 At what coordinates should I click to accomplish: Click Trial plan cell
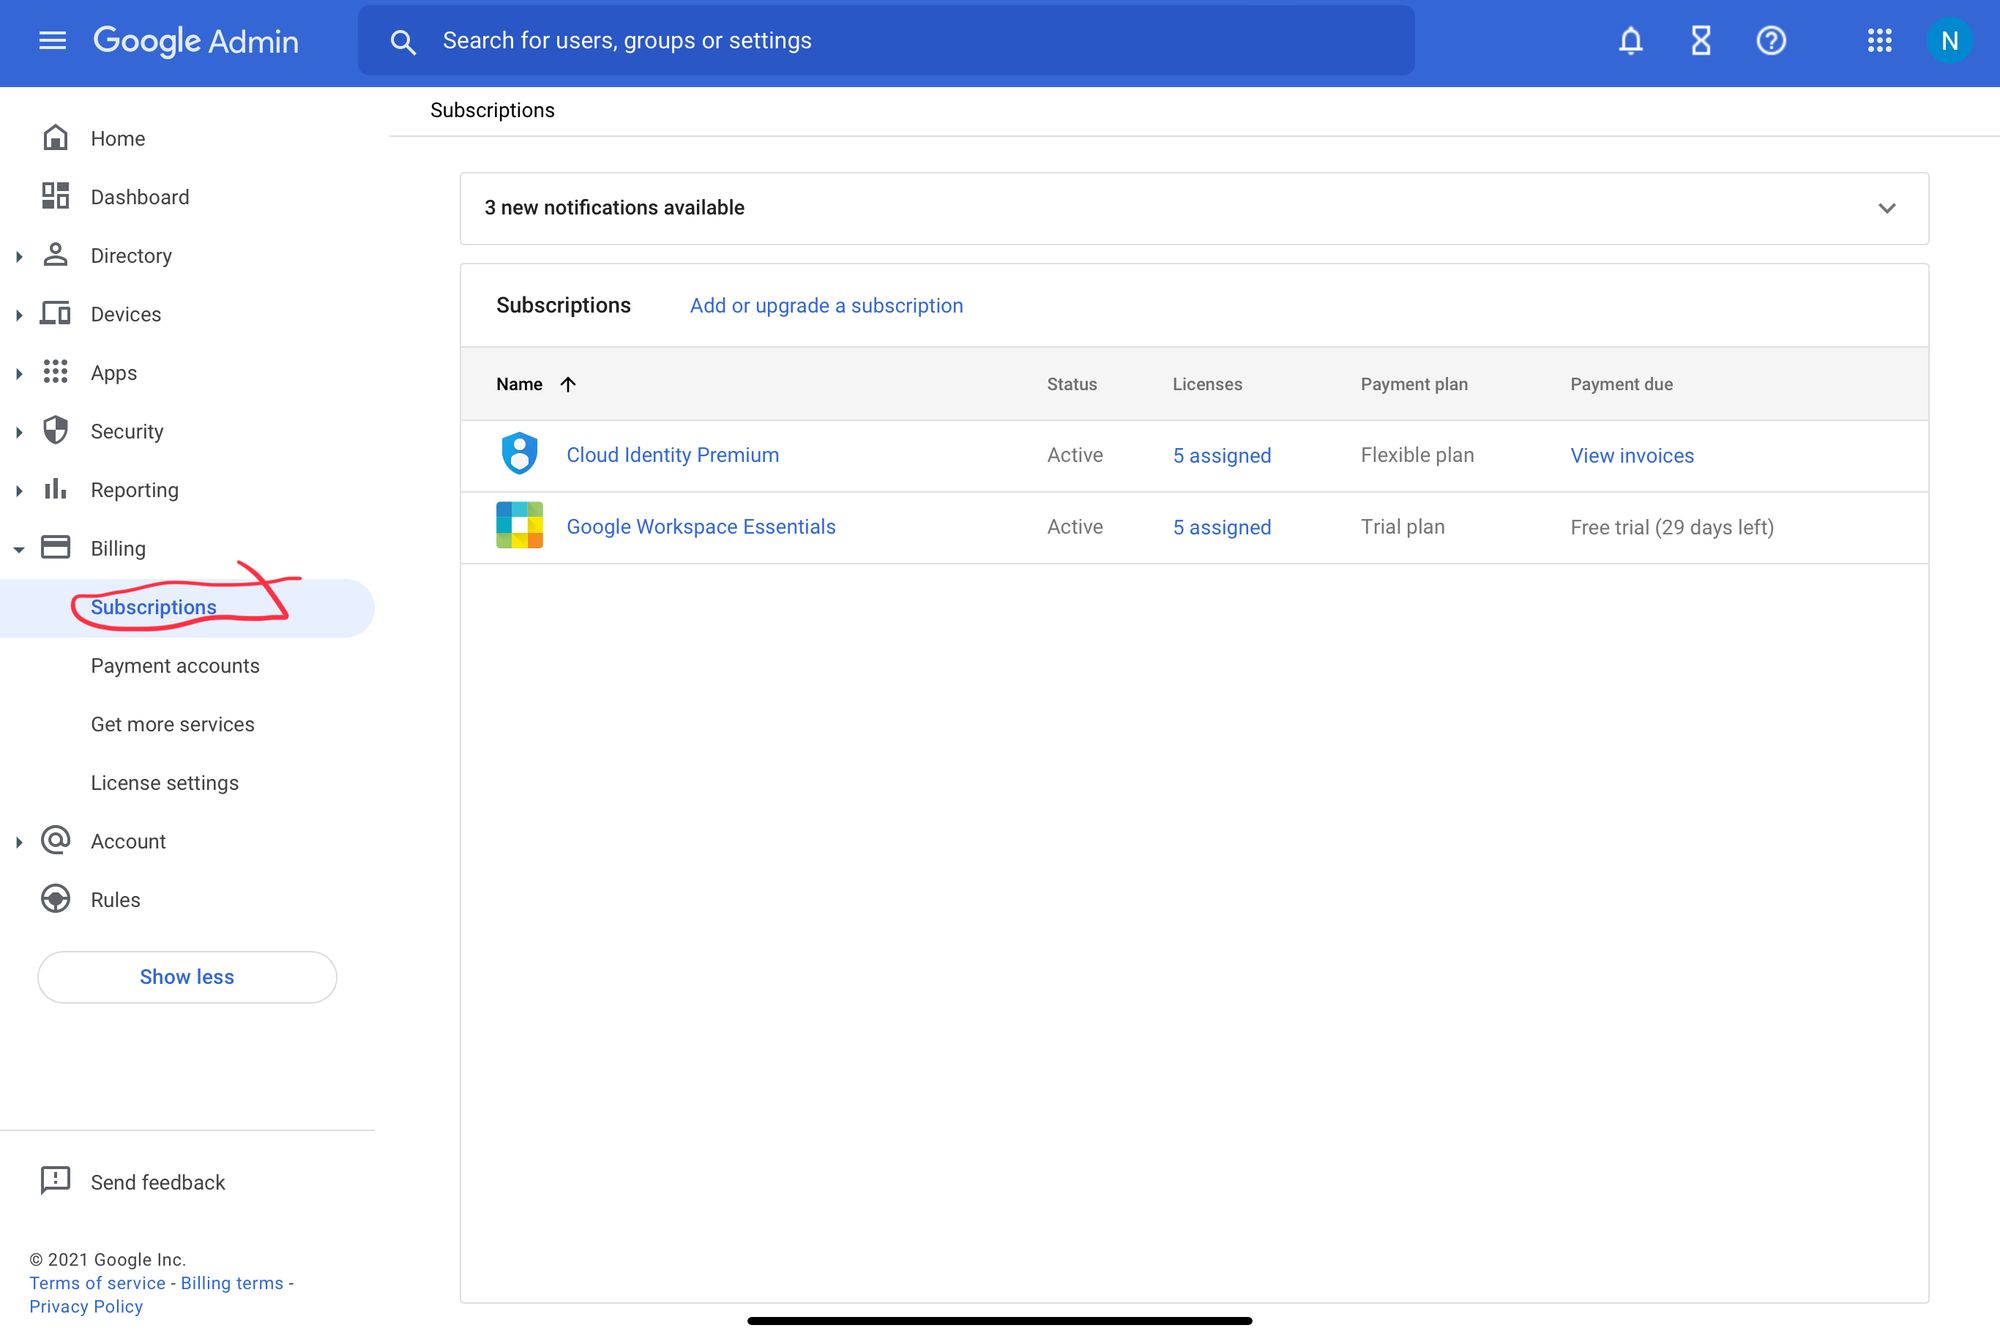[x=1402, y=527]
